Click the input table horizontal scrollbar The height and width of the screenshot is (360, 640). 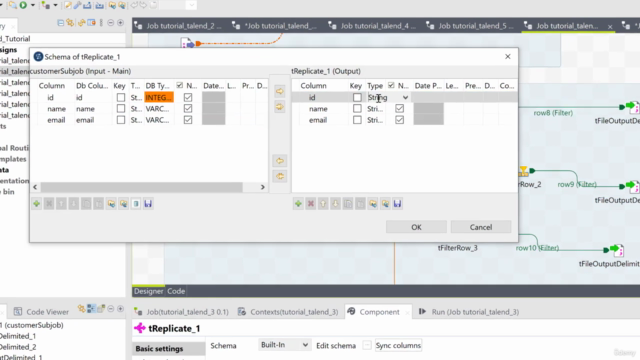(141, 187)
